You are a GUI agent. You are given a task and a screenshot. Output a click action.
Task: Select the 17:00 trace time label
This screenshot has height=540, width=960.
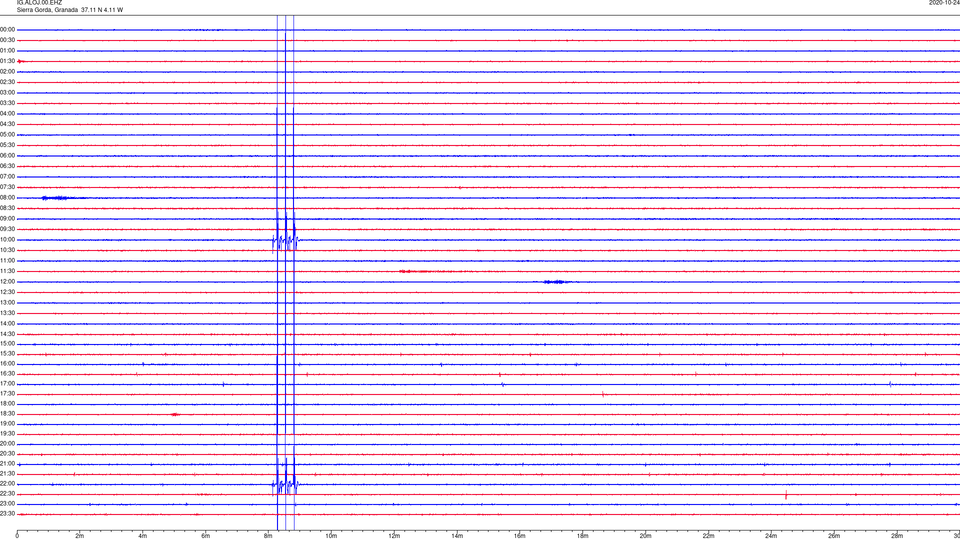pyautogui.click(x=8, y=384)
